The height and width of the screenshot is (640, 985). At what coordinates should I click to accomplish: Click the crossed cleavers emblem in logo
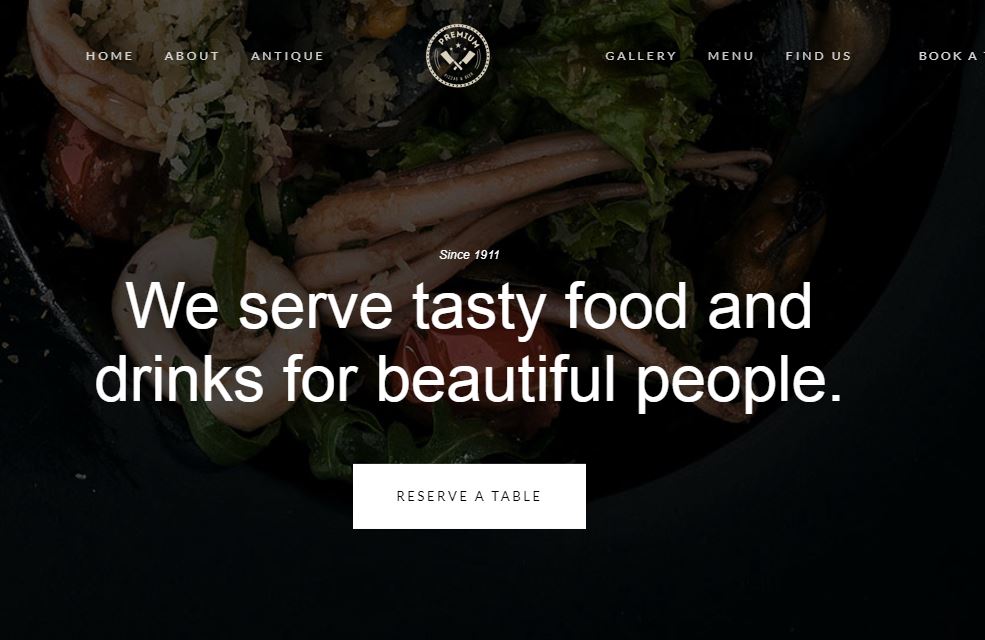point(458,60)
